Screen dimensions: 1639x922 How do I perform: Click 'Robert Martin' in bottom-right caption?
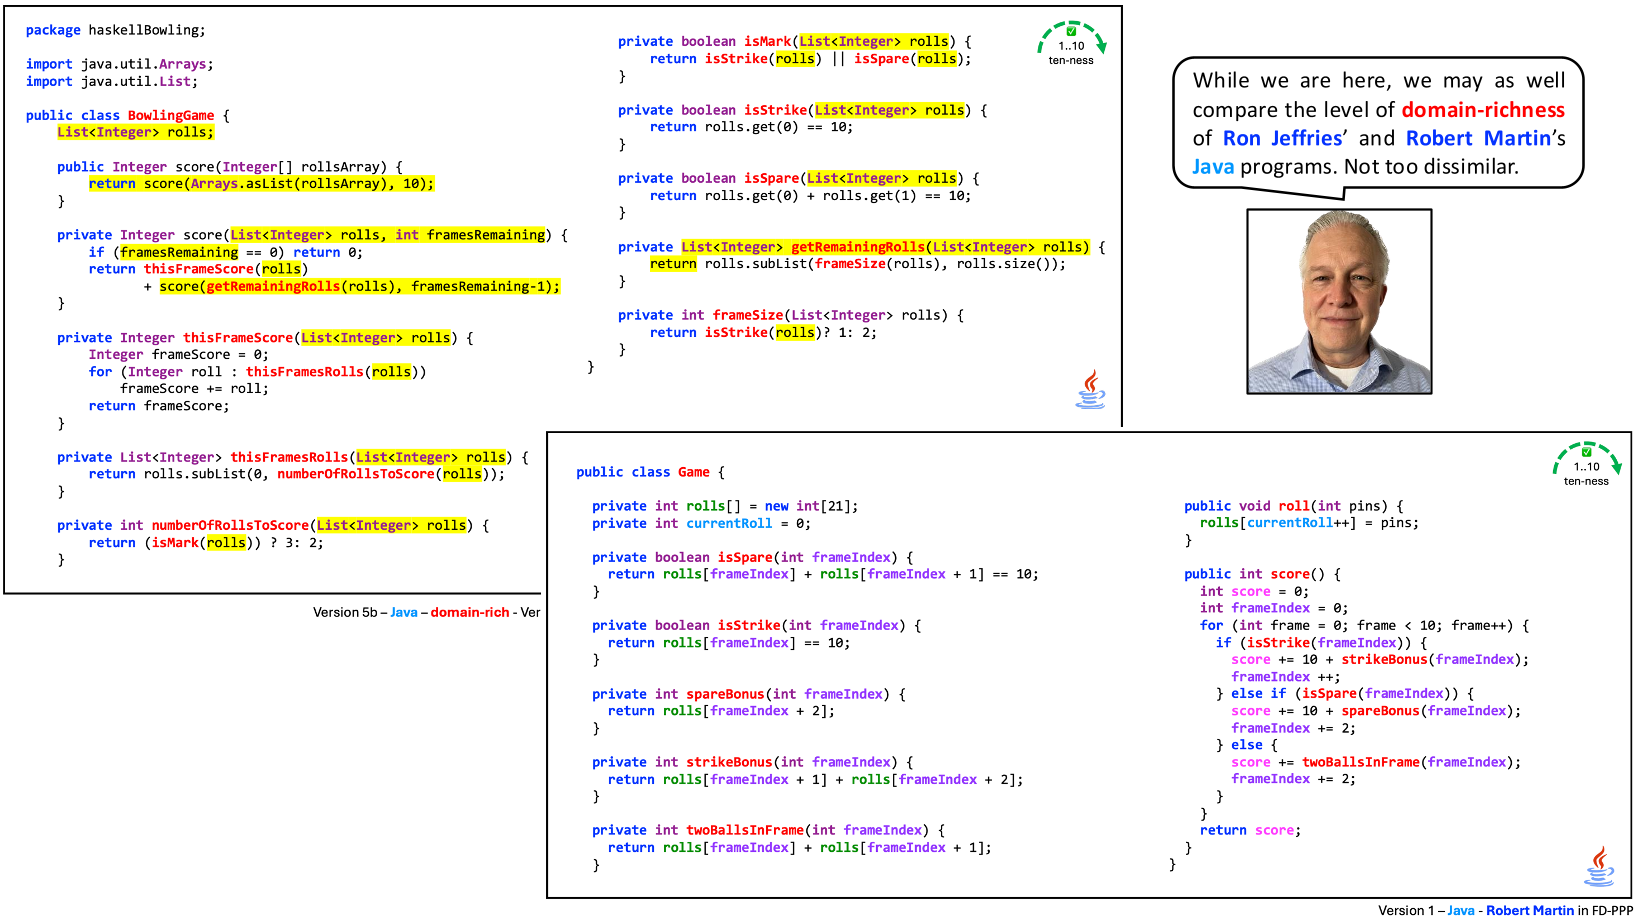[x=1530, y=910]
